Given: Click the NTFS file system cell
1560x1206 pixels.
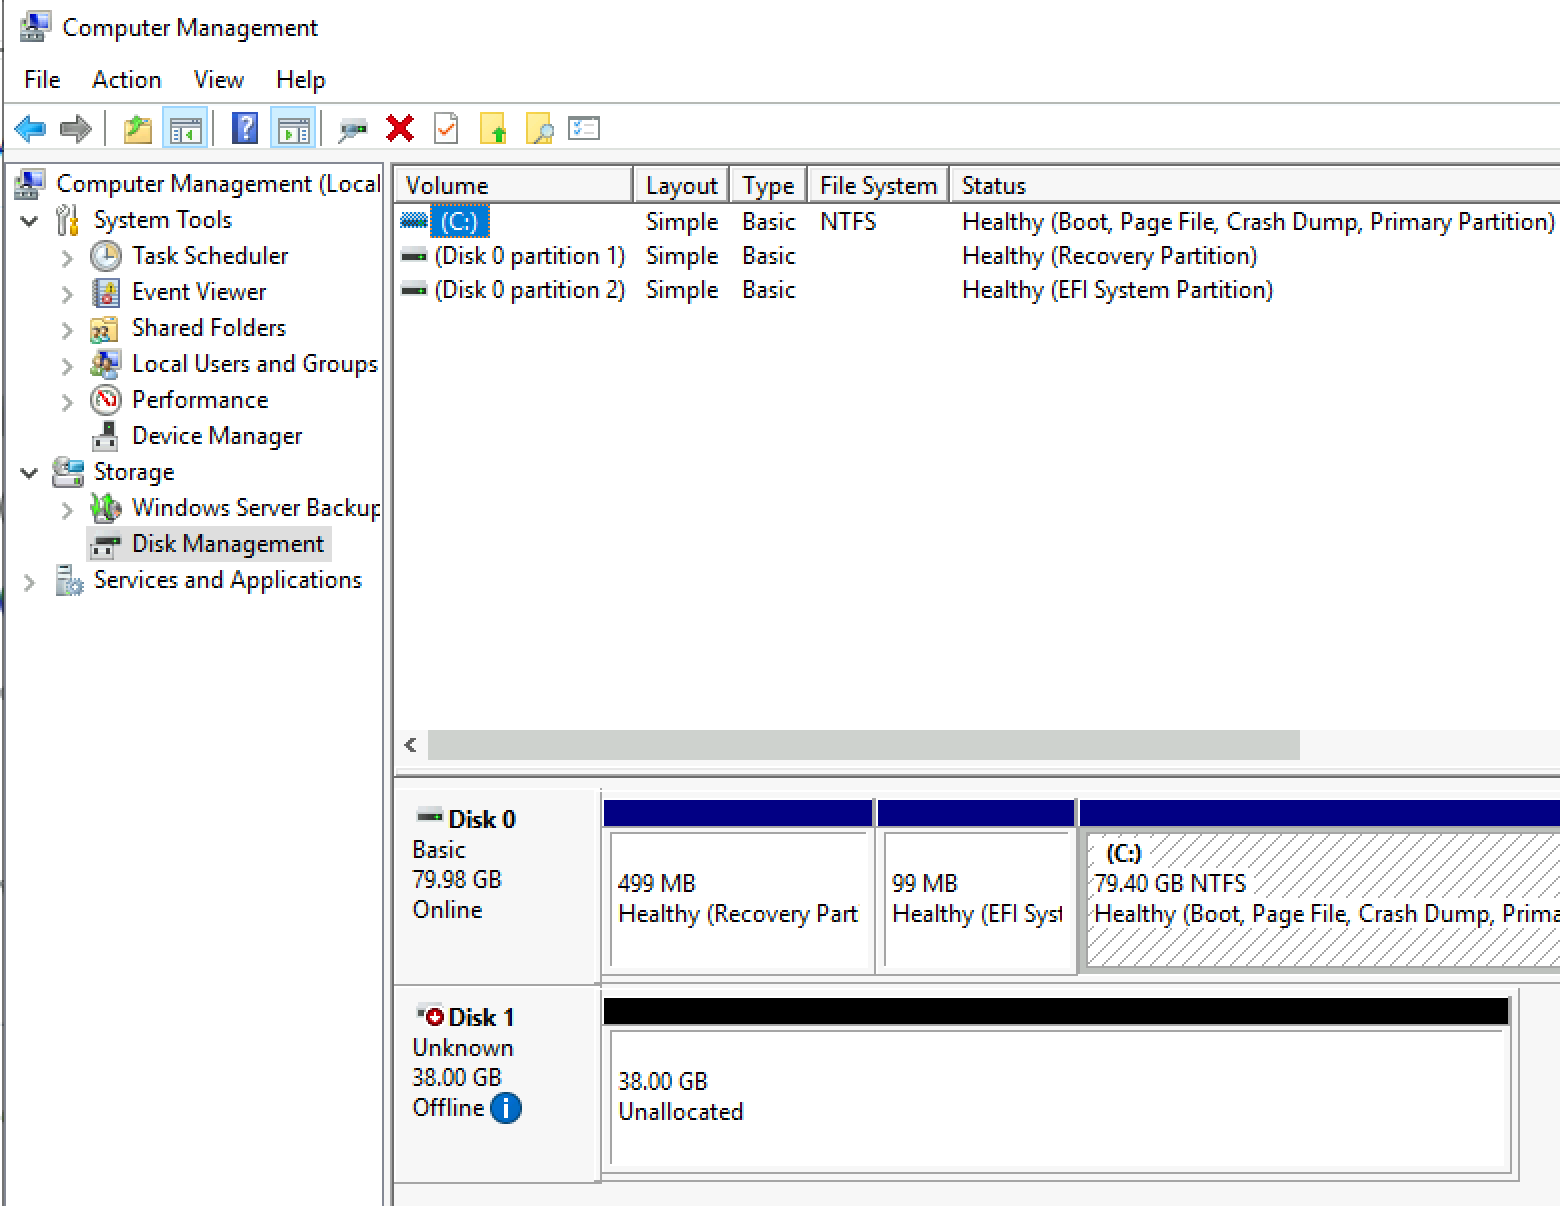Looking at the screenshot, I should [848, 221].
